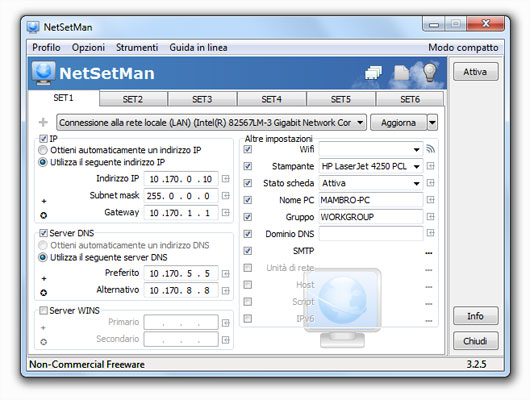This screenshot has width=530, height=400.
Task: Click the round icon beside Alternativo DNS row
Action: pyautogui.click(x=44, y=292)
